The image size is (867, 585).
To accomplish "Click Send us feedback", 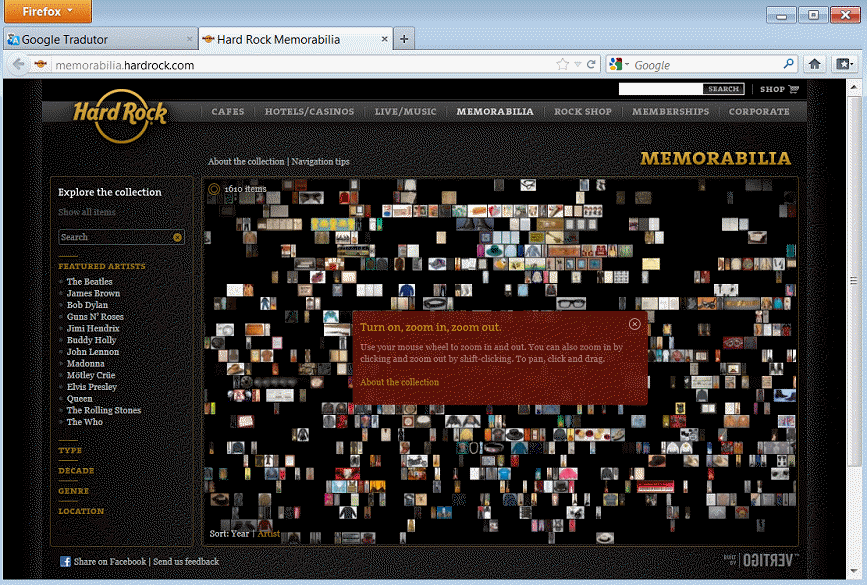I will point(186,562).
